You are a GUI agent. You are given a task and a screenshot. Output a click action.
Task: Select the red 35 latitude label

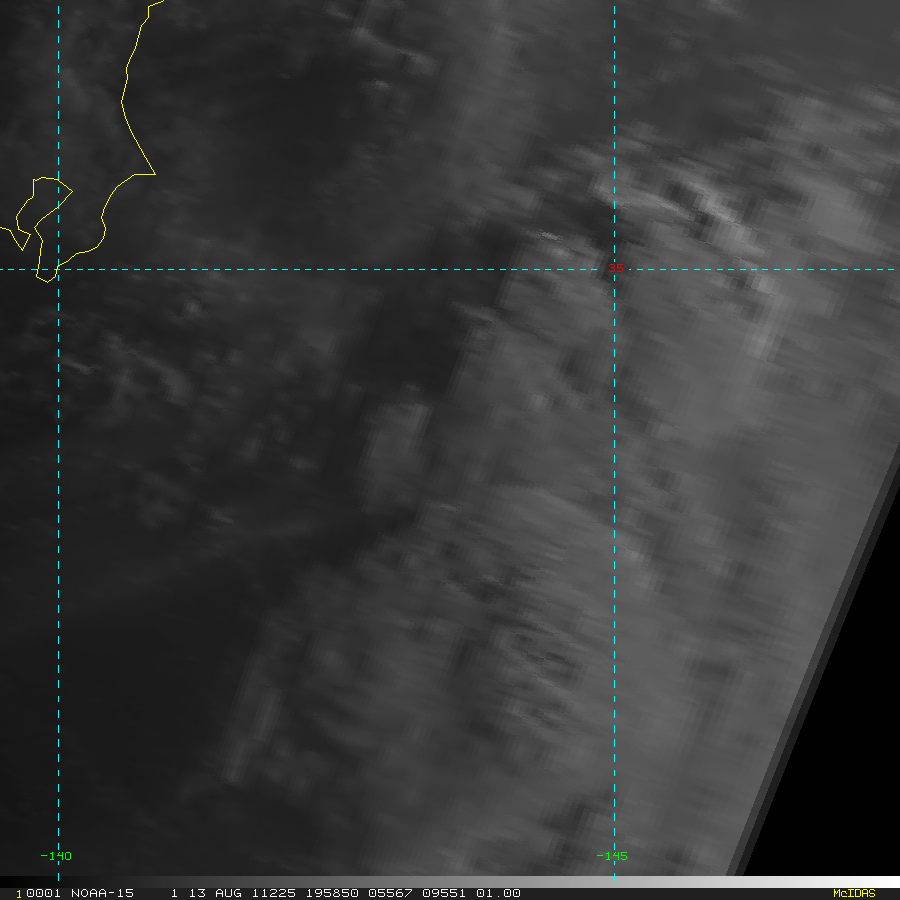click(616, 268)
